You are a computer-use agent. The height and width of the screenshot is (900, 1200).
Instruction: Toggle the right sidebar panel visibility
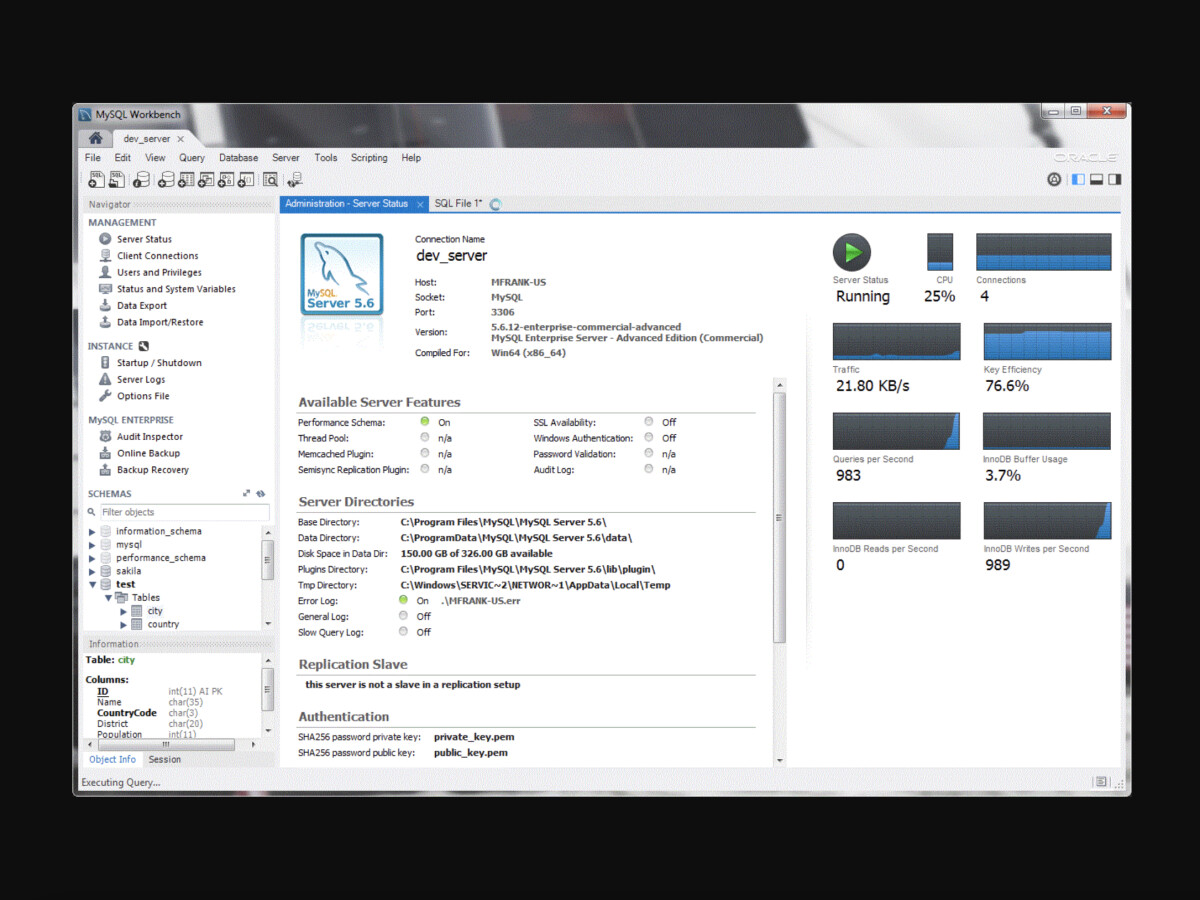click(1114, 180)
